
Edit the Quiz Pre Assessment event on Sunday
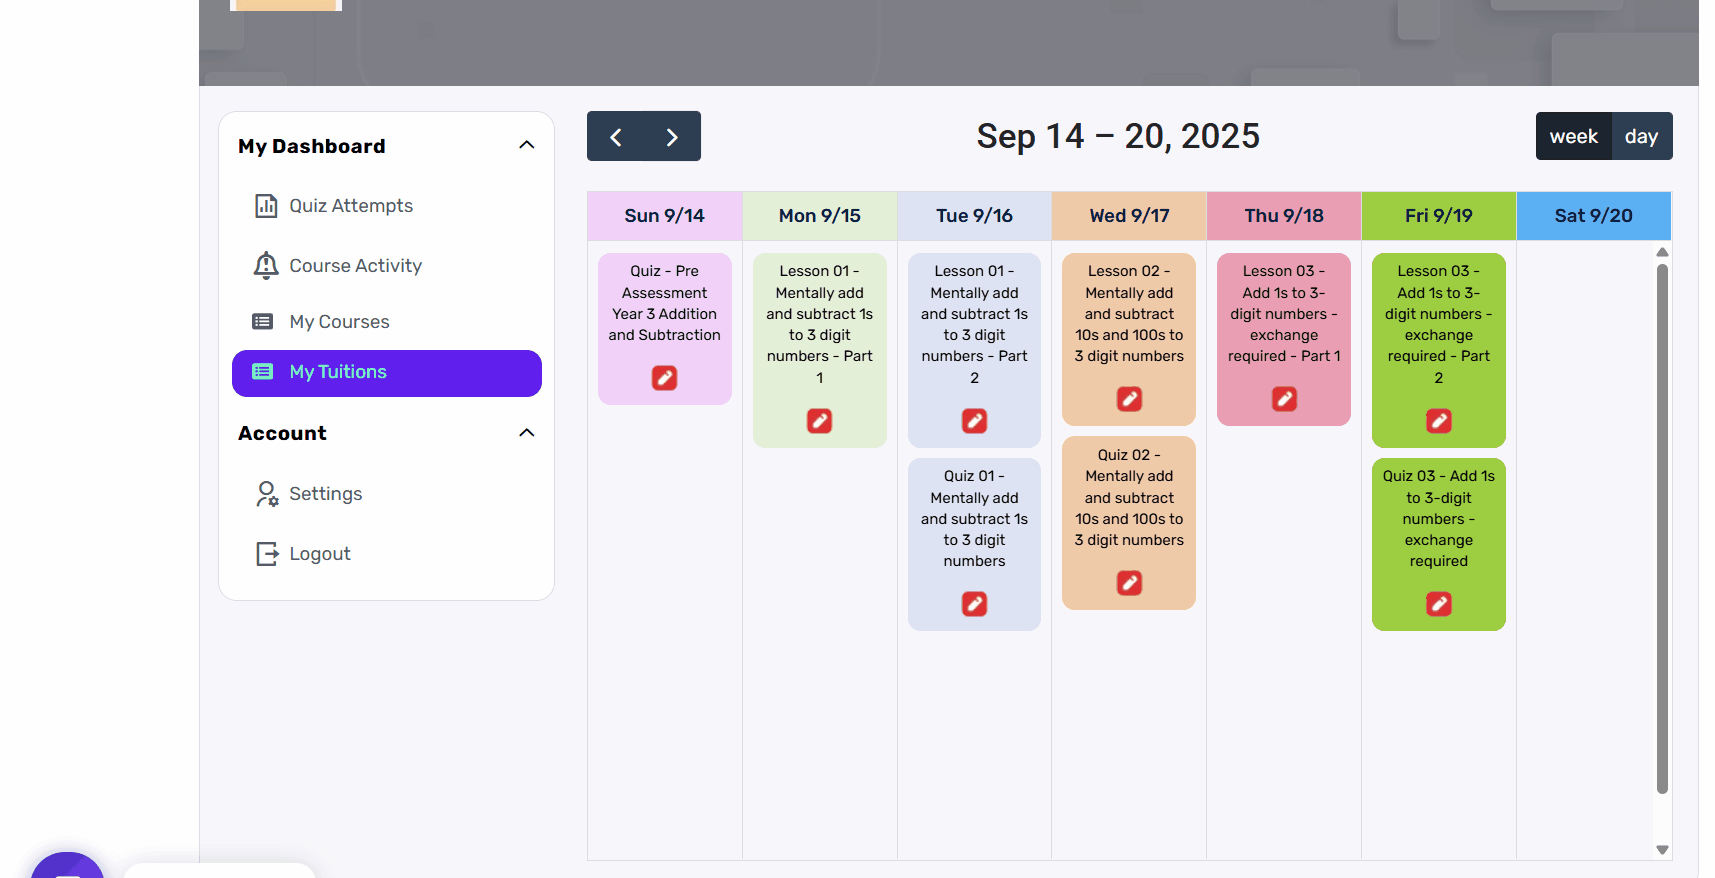pyautogui.click(x=664, y=378)
